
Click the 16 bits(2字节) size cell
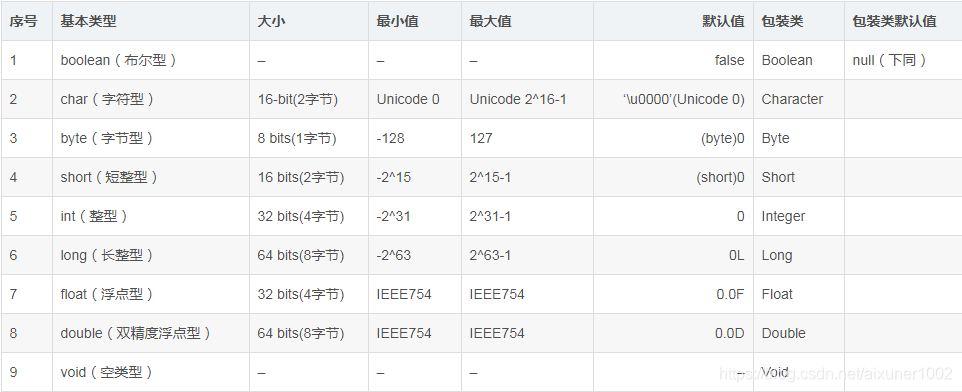(309, 177)
